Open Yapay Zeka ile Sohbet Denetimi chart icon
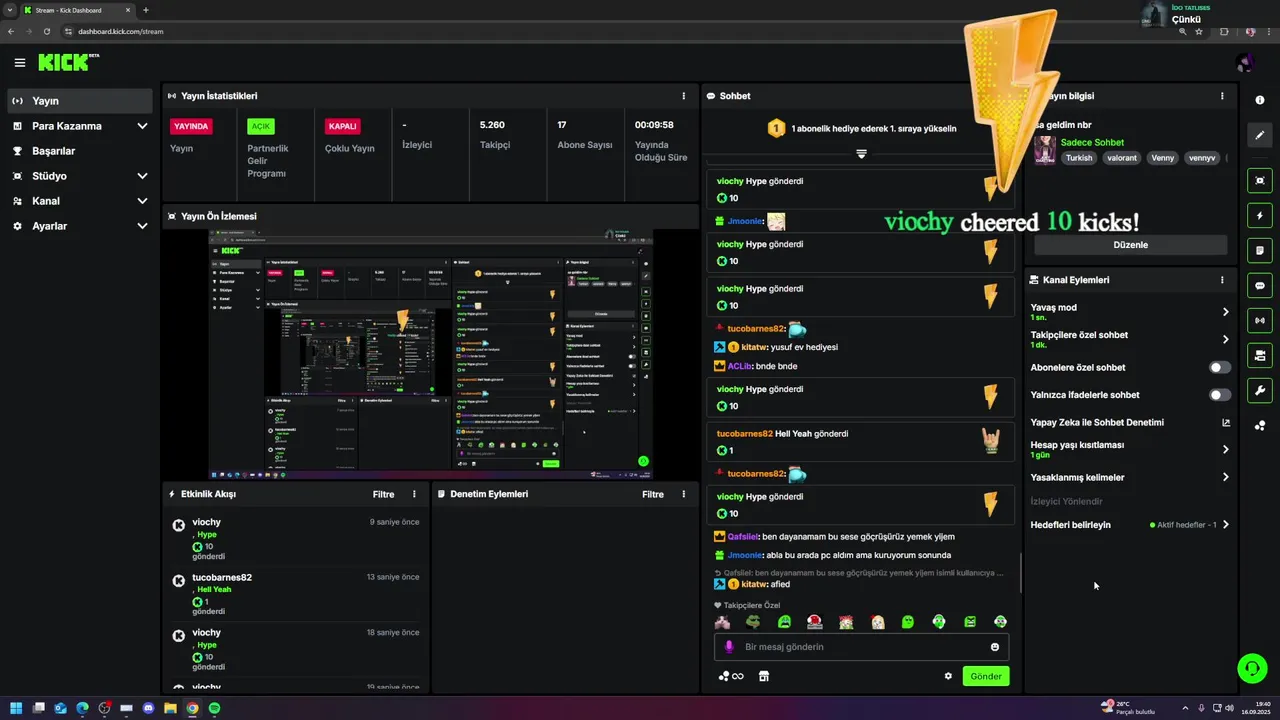Viewport: 1280px width, 720px height. (1226, 422)
